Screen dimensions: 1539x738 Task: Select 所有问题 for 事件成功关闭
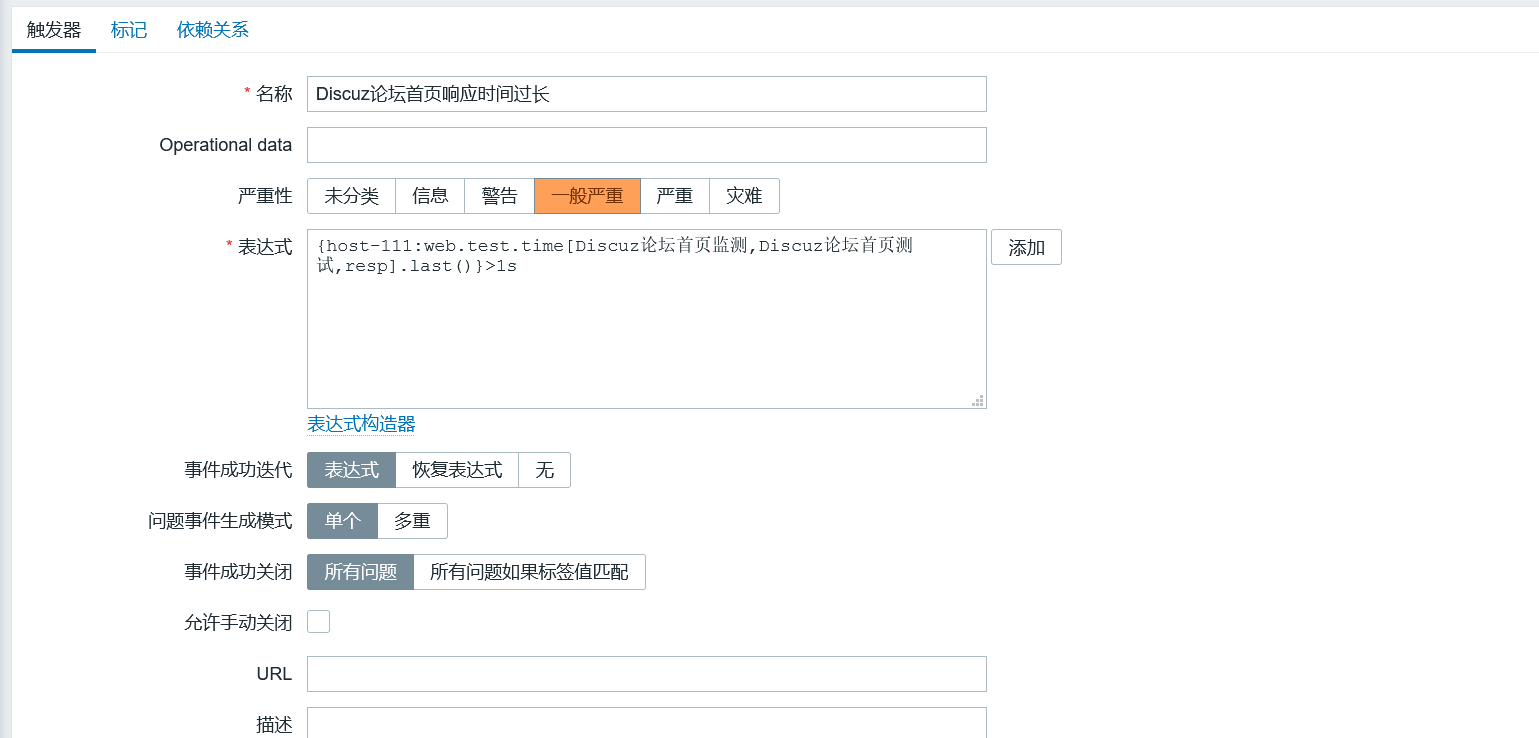360,572
